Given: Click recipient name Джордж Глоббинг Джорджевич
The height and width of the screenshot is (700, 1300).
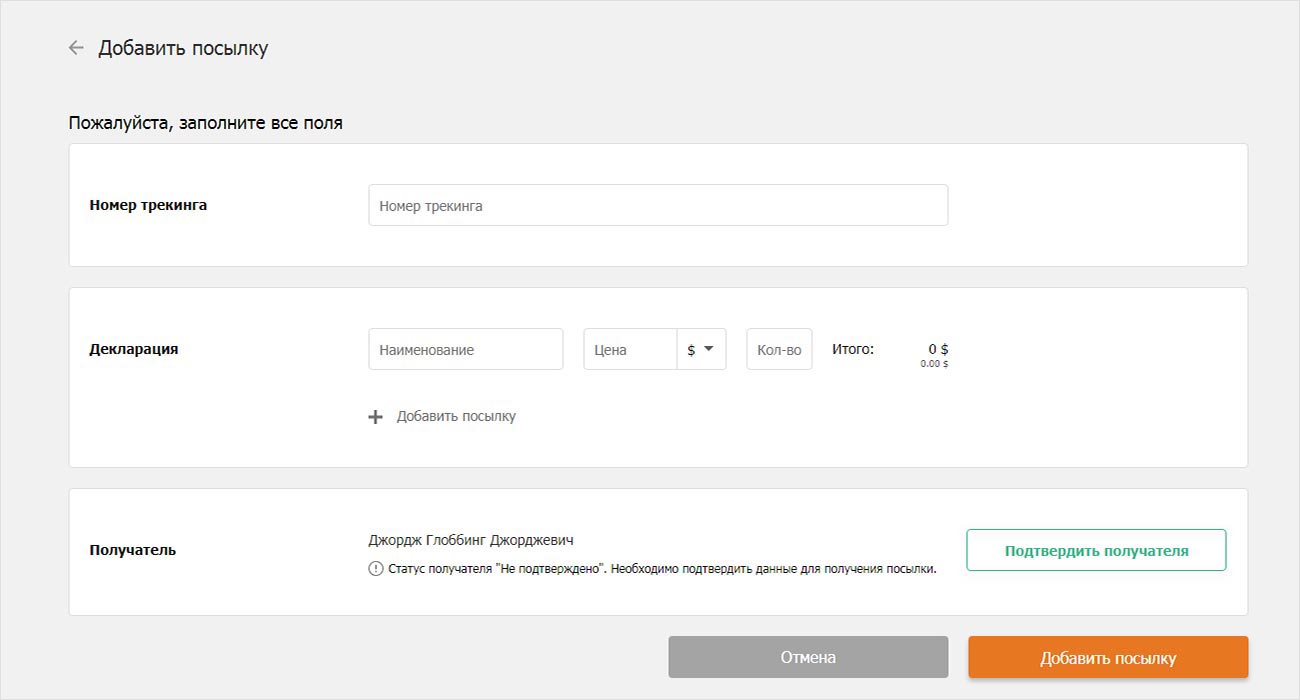Looking at the screenshot, I should tap(471, 540).
